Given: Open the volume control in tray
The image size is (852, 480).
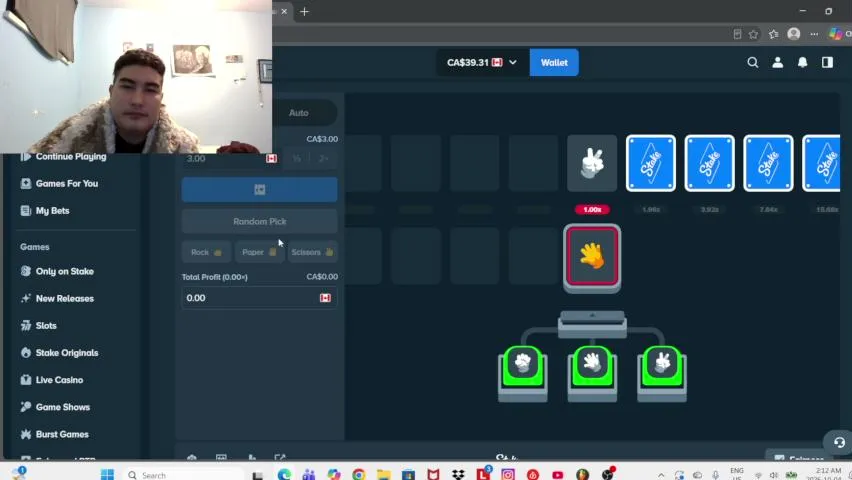Looking at the screenshot, I should [773, 475].
